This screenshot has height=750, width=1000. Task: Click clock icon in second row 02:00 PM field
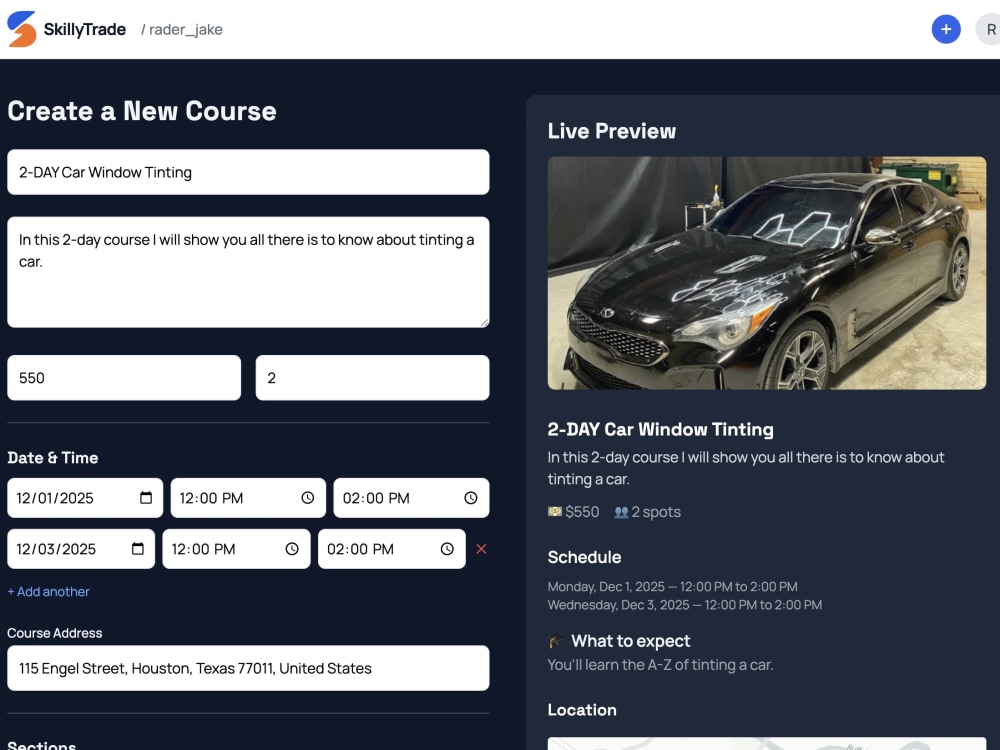pyautogui.click(x=447, y=548)
